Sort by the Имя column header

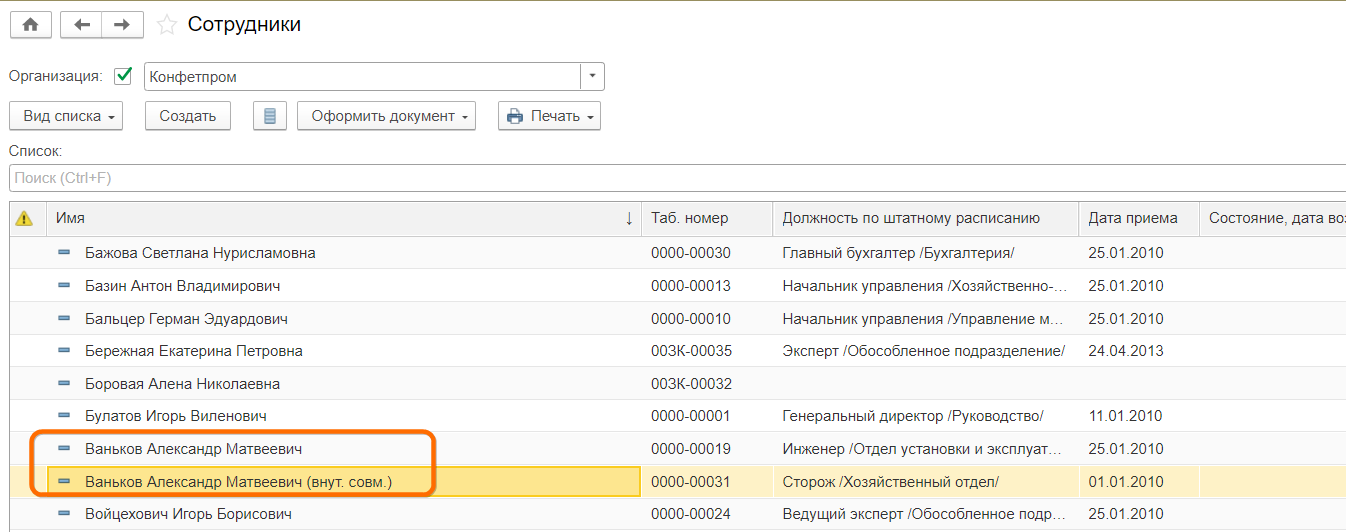click(x=340, y=218)
